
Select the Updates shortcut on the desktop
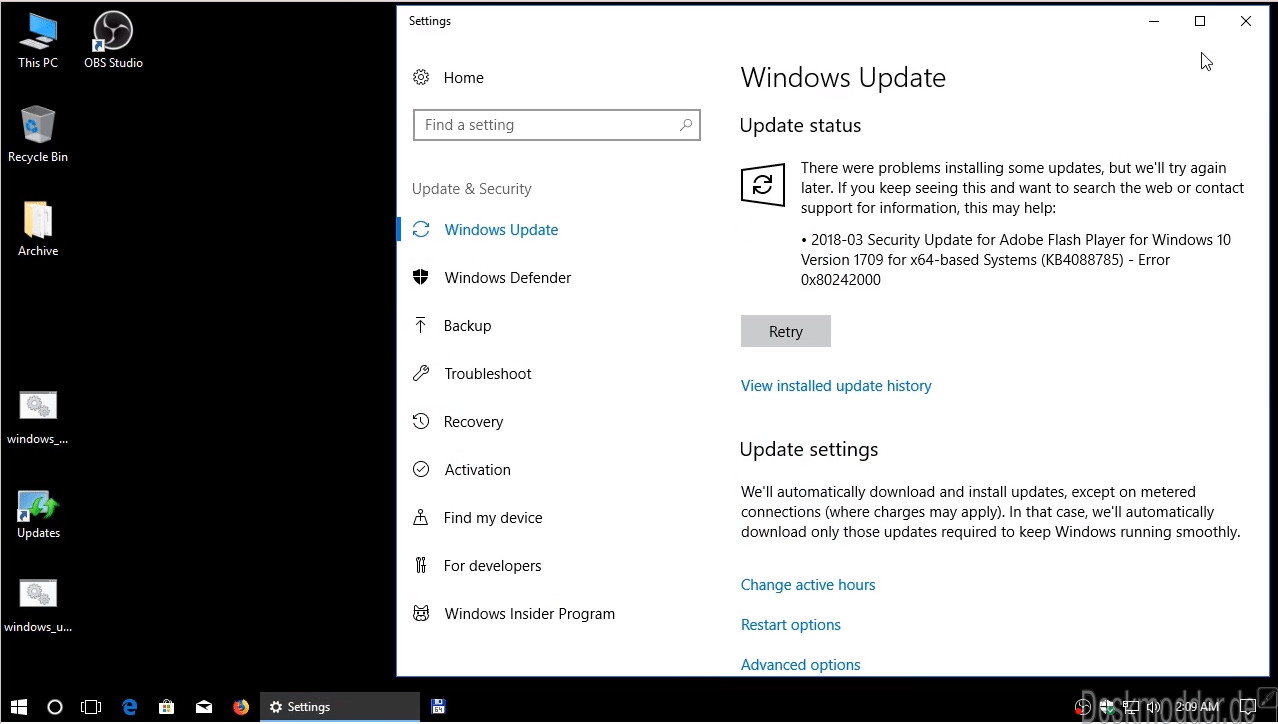click(x=38, y=514)
